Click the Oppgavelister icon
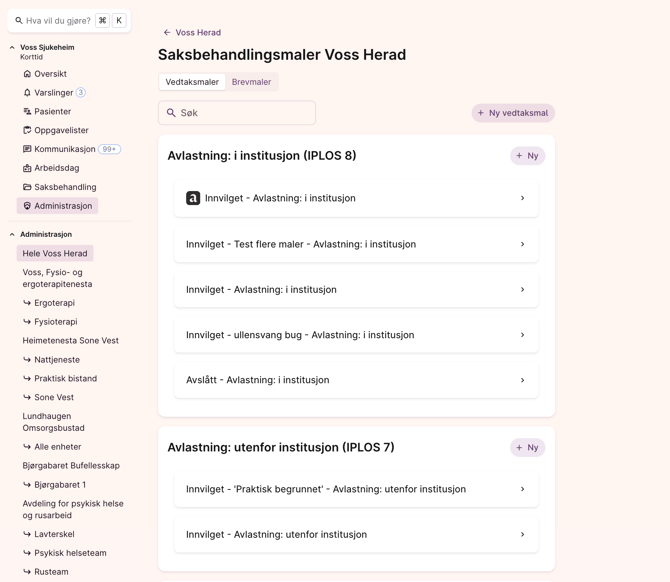Viewport: 670px width, 582px height. pos(27,130)
